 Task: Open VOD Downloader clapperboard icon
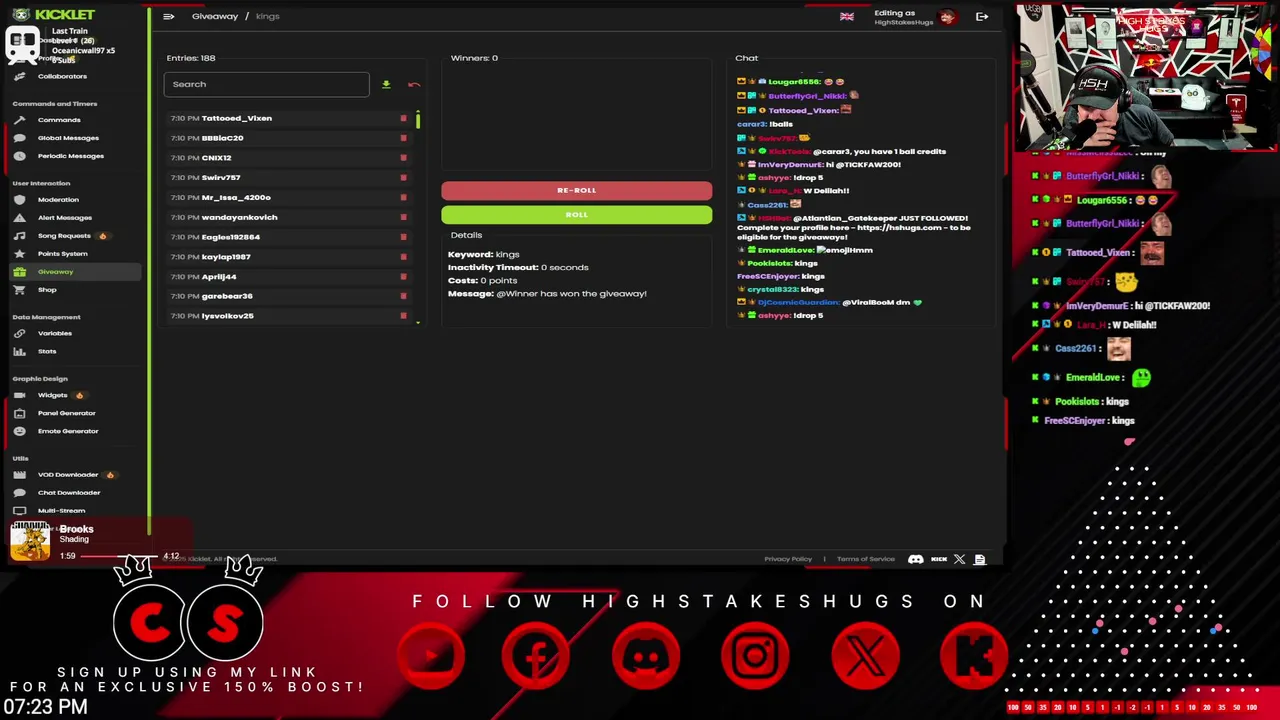20,475
